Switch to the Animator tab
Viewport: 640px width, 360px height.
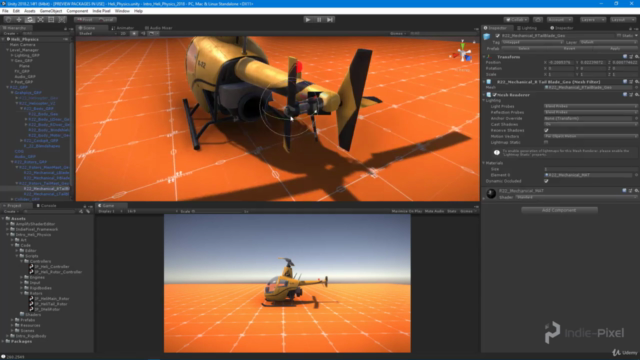122,28
